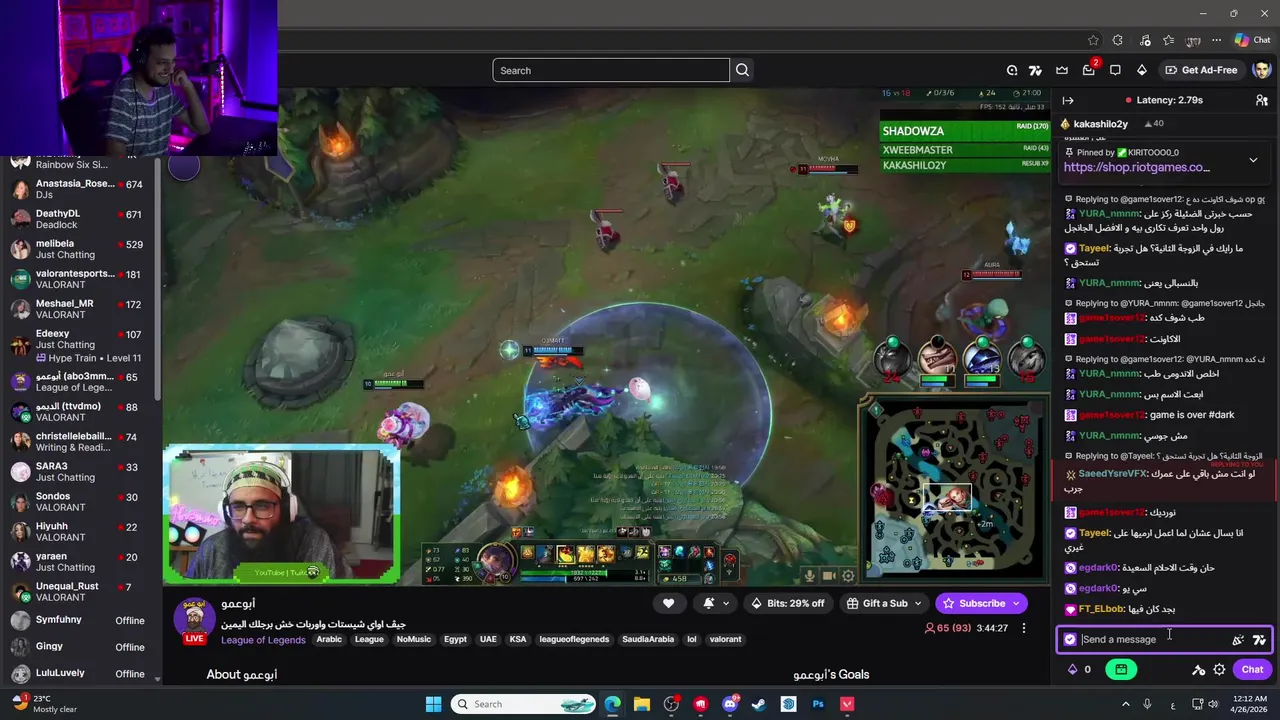The image size is (1280, 720).
Task: Expand notification bell dropdown
Action: [726, 603]
